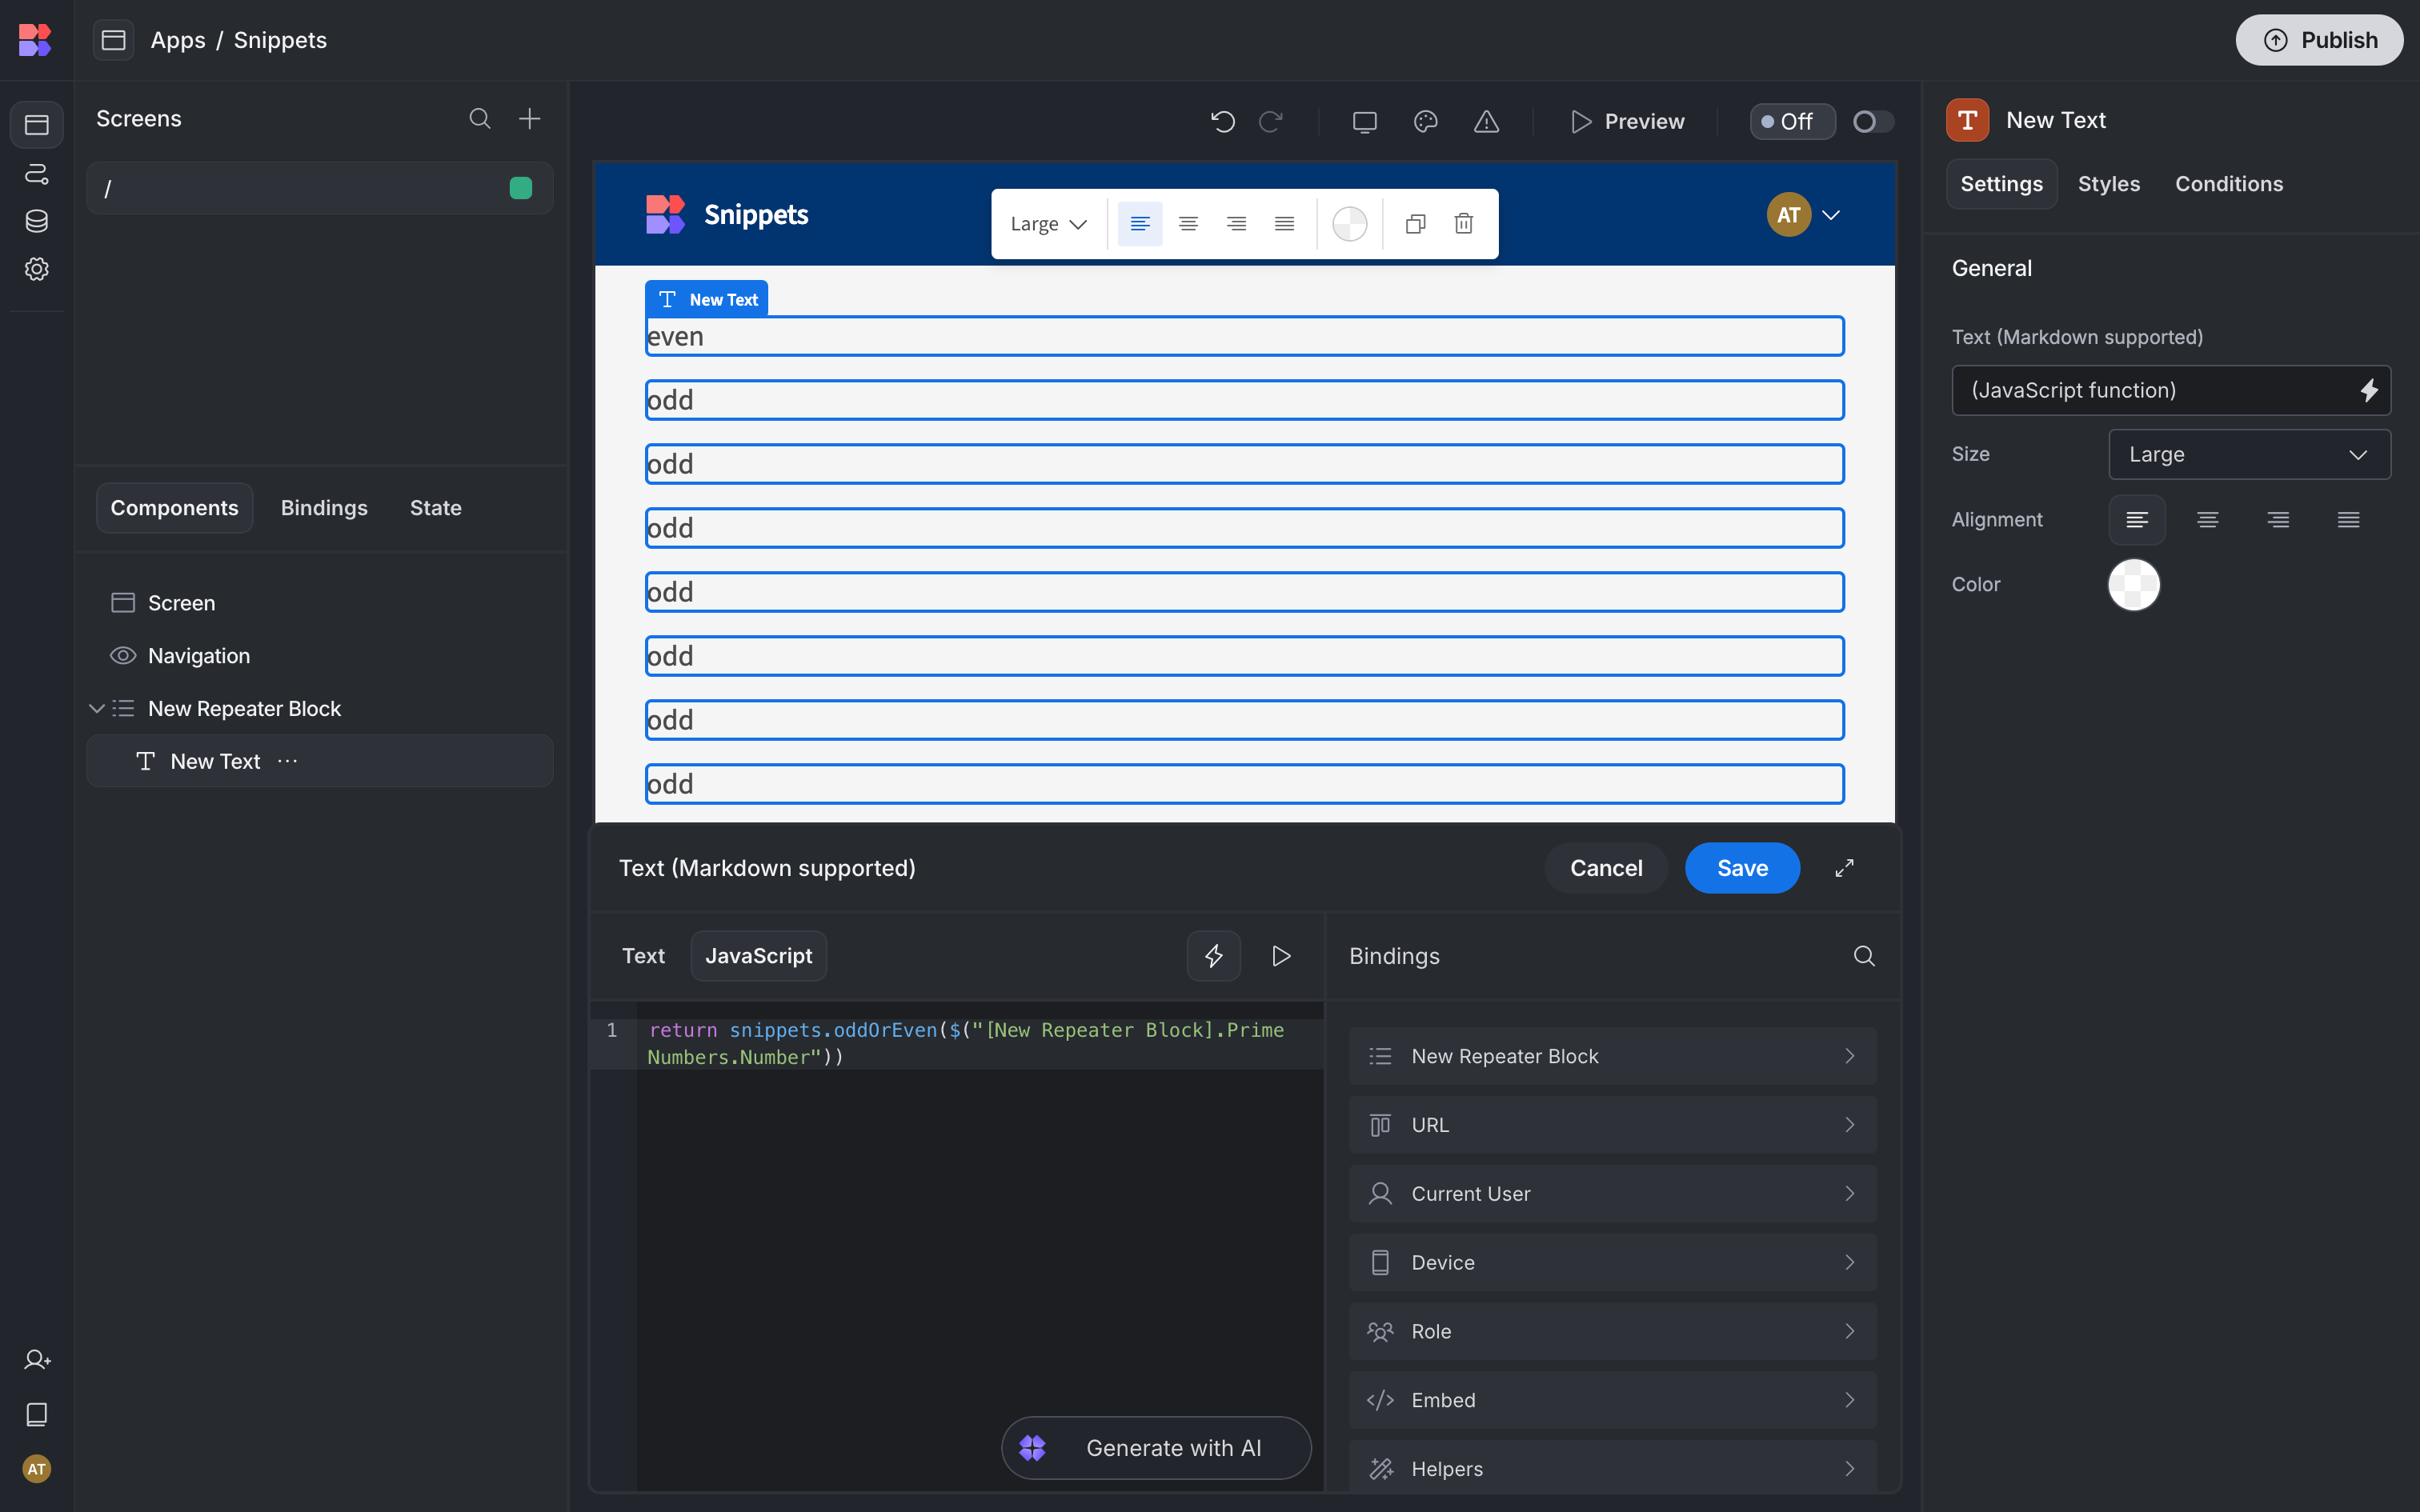2420x1512 pixels.
Task: Click the Preview button
Action: [1628, 122]
